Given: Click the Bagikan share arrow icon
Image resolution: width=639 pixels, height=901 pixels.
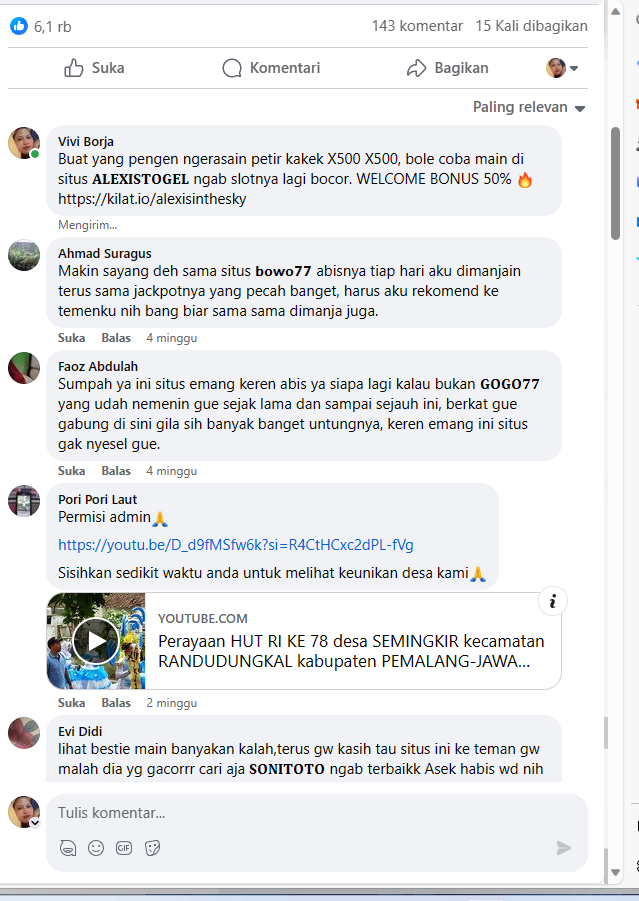Looking at the screenshot, I should (x=416, y=68).
